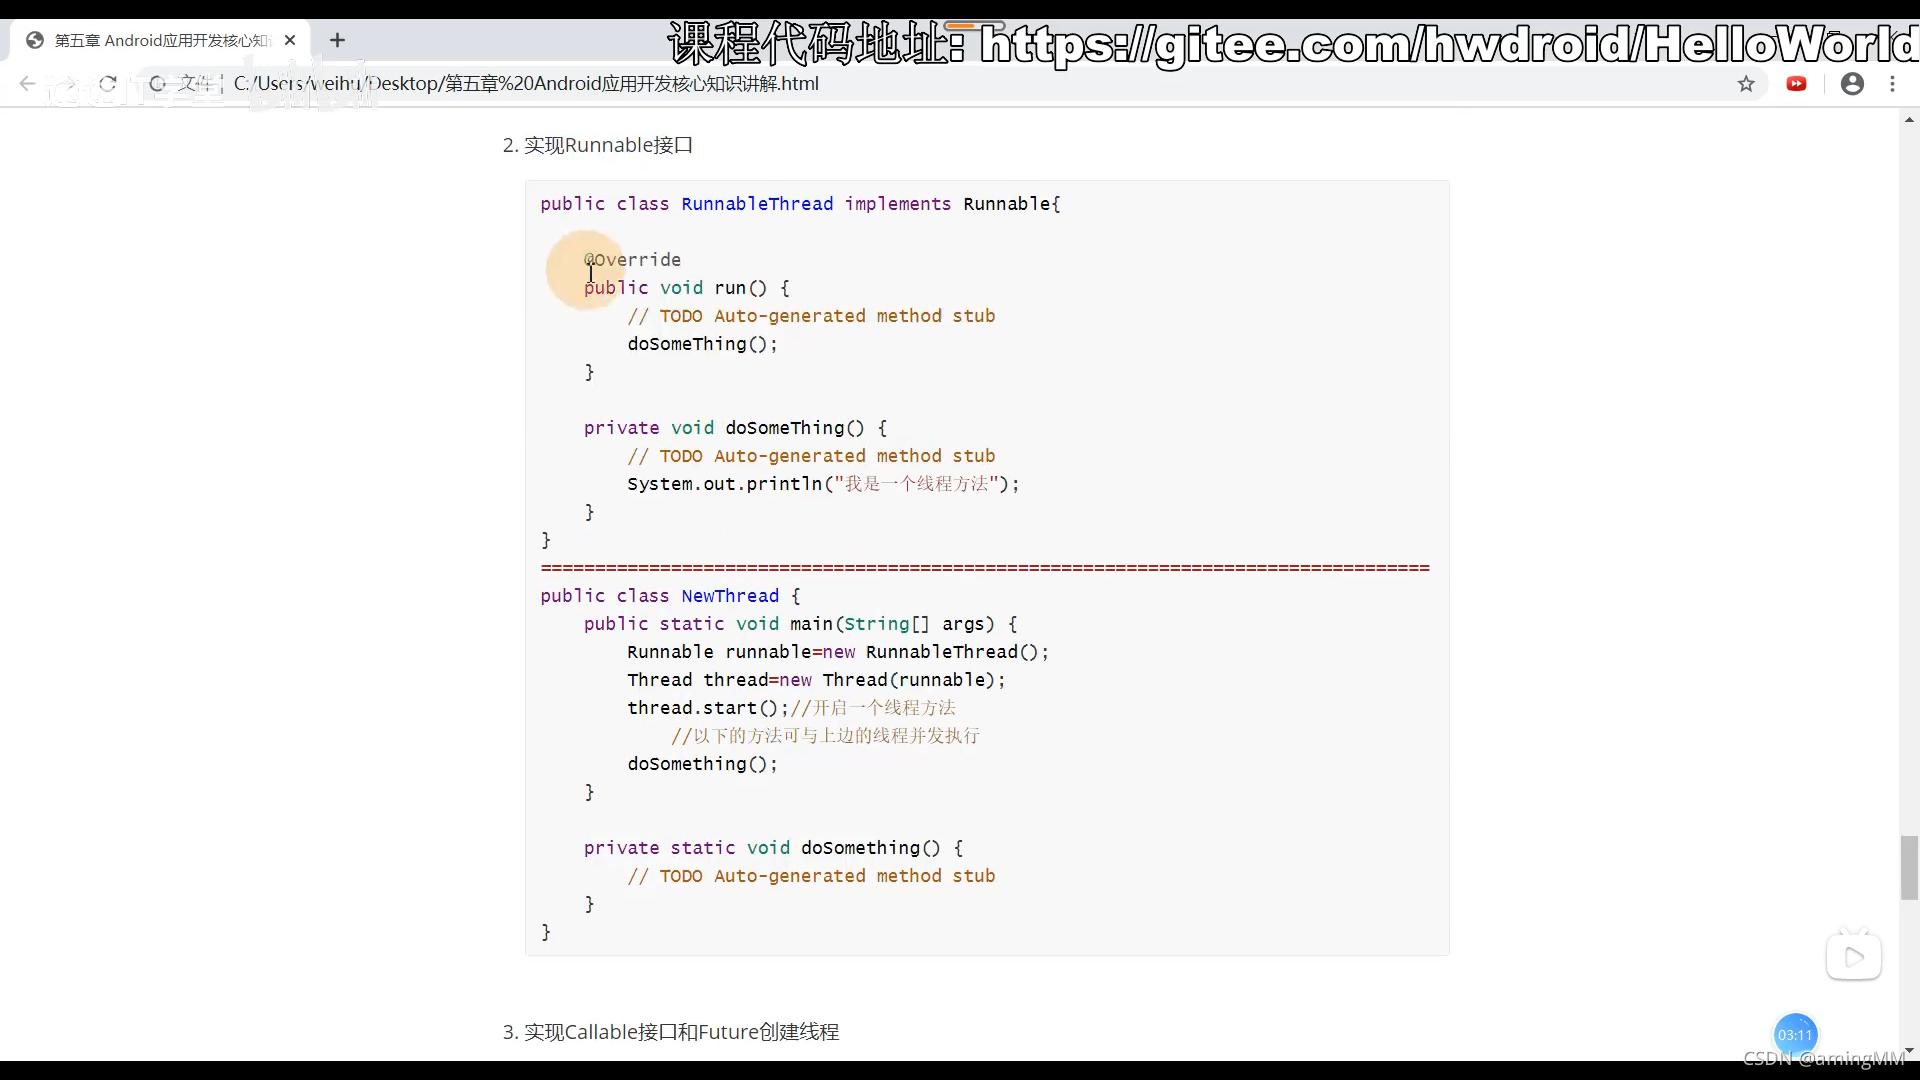Click the thread.start(); line
This screenshot has height=1080, width=1920.
pos(791,708)
